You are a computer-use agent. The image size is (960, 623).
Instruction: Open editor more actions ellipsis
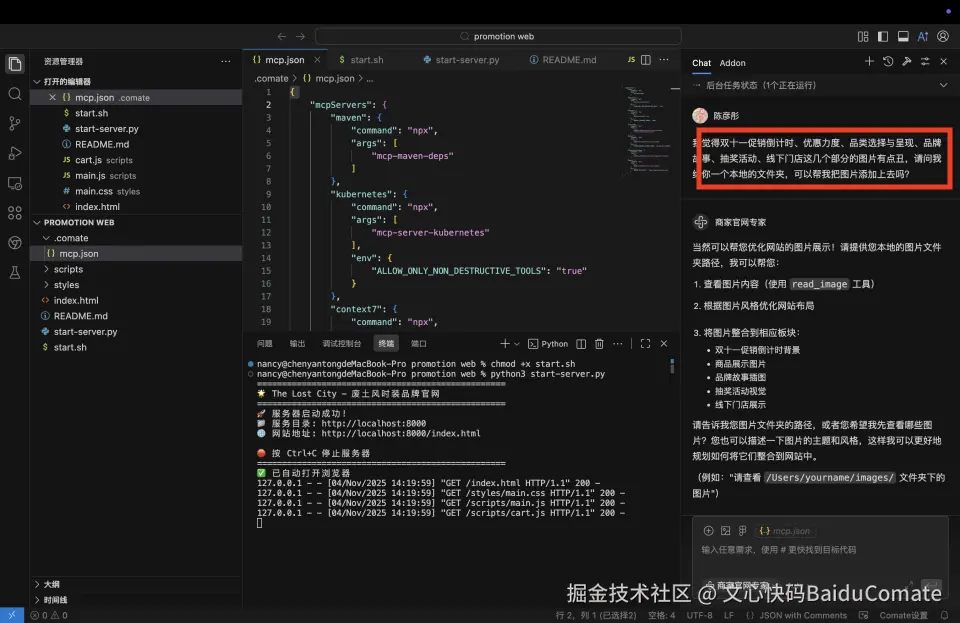tap(664, 60)
